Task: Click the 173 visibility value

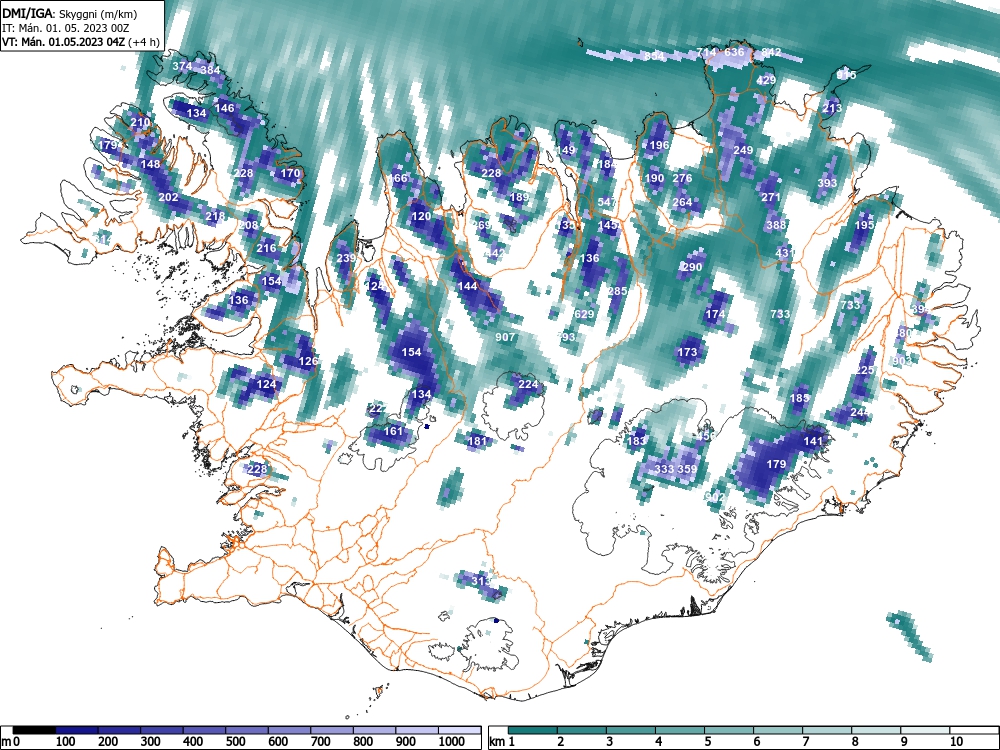Action: (687, 351)
